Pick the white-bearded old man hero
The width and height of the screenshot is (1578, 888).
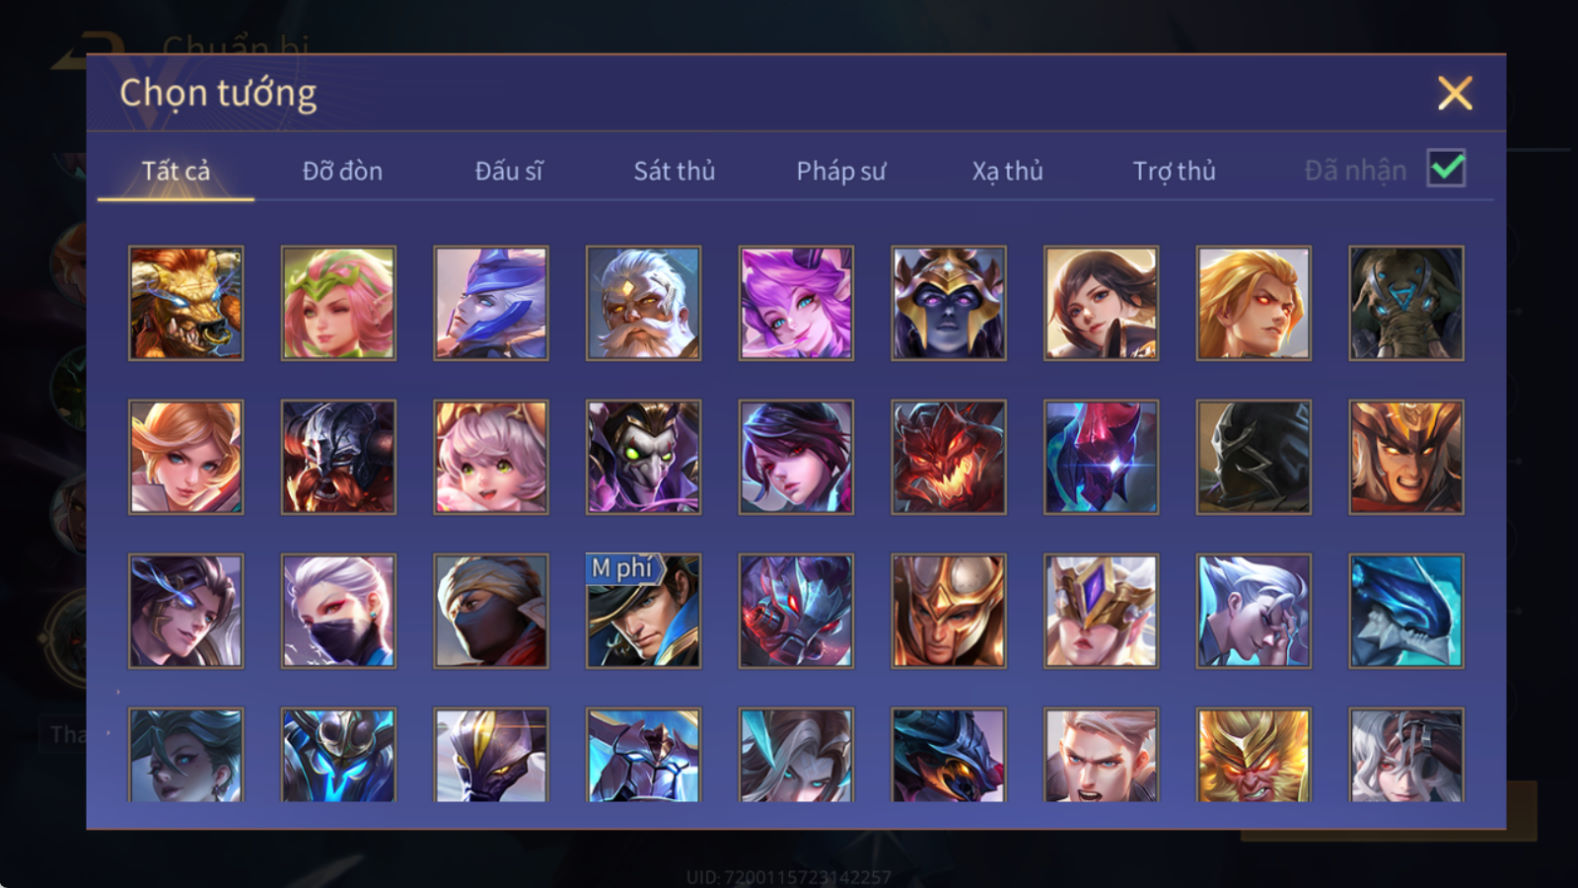coord(643,303)
